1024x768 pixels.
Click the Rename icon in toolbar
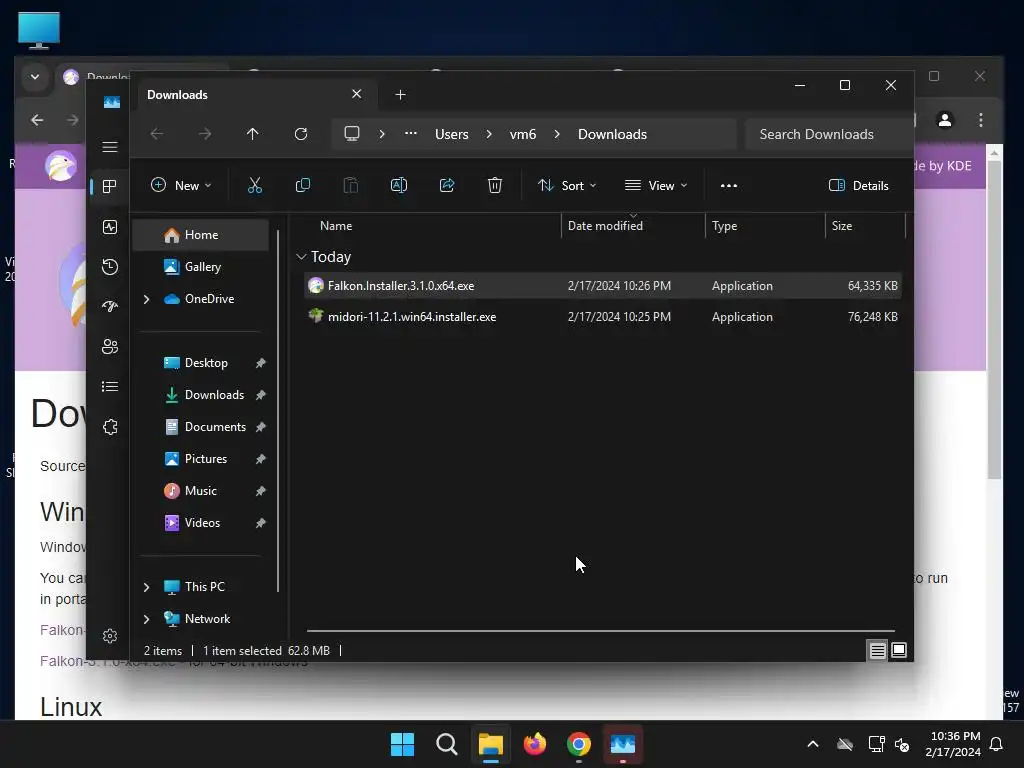coord(398,185)
